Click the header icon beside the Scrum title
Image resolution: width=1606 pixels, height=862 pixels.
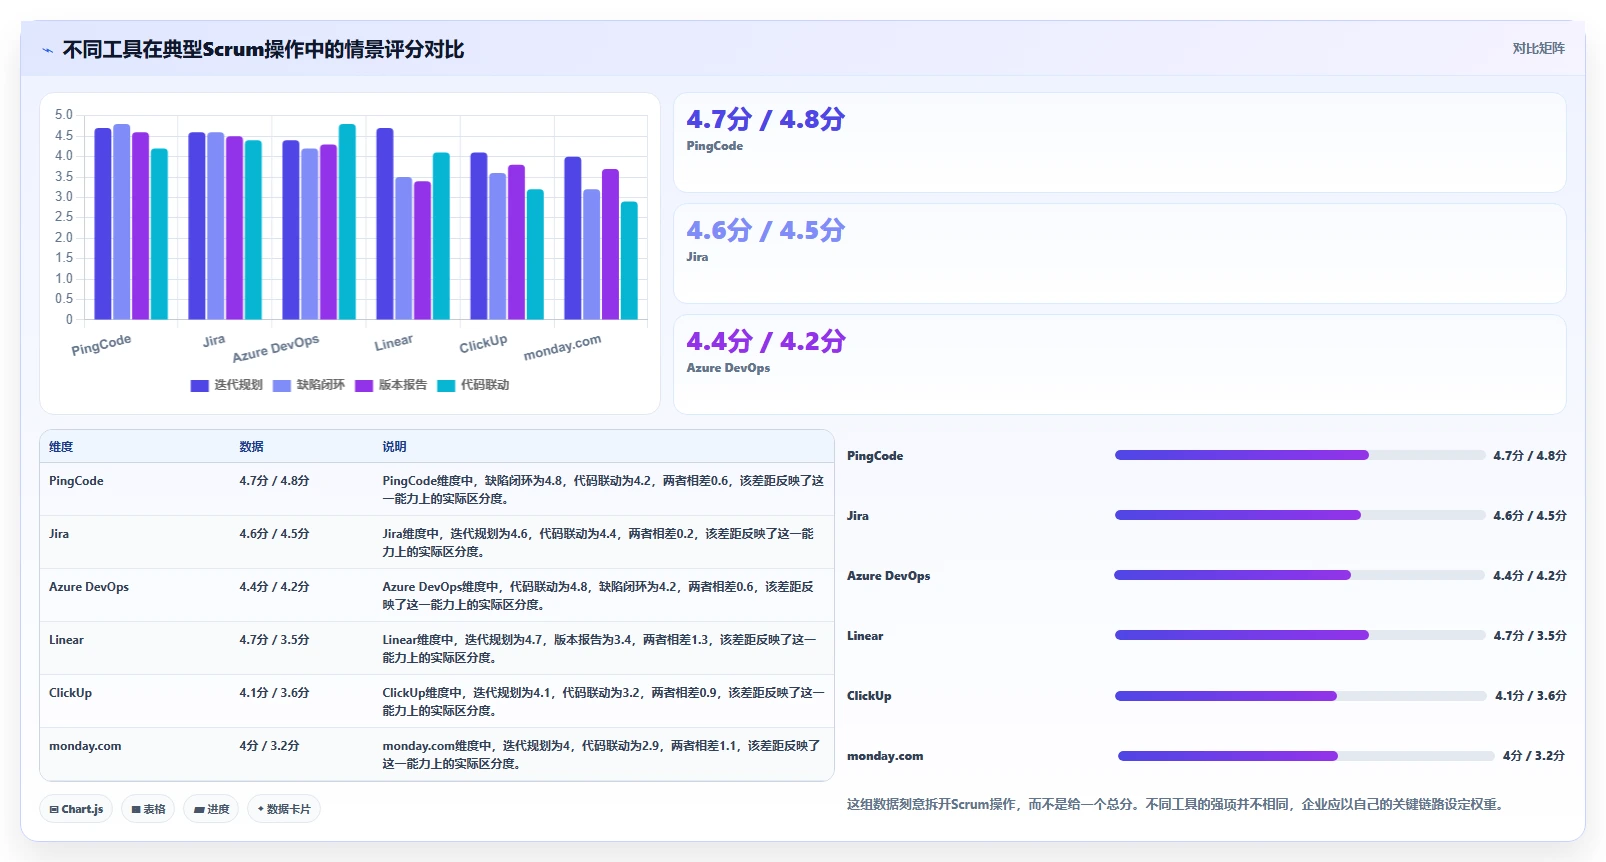47,50
